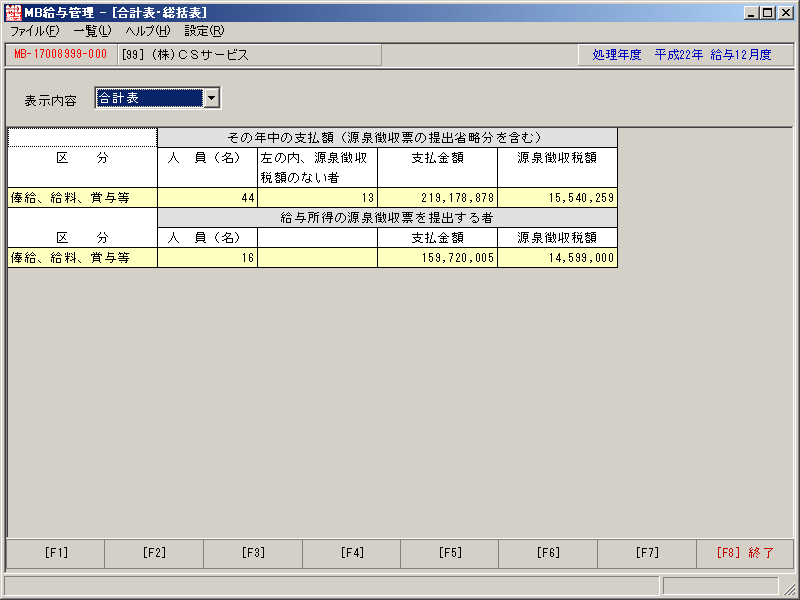Screen dimensions: 800x600
Task: Click the [F7] function button
Action: point(647,553)
